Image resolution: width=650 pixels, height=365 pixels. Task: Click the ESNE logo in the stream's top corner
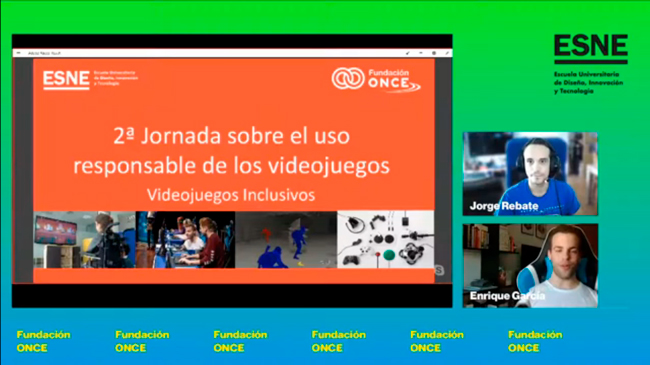click(591, 49)
